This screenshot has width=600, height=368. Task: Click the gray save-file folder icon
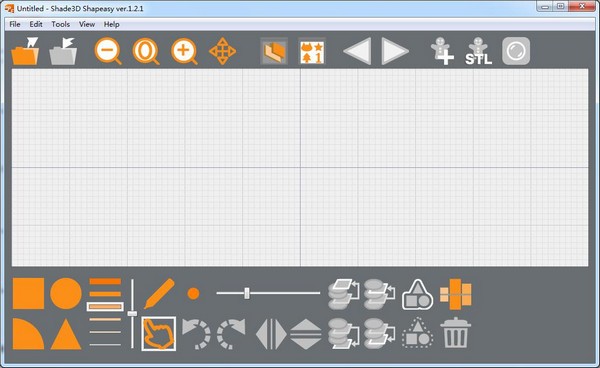(x=63, y=51)
